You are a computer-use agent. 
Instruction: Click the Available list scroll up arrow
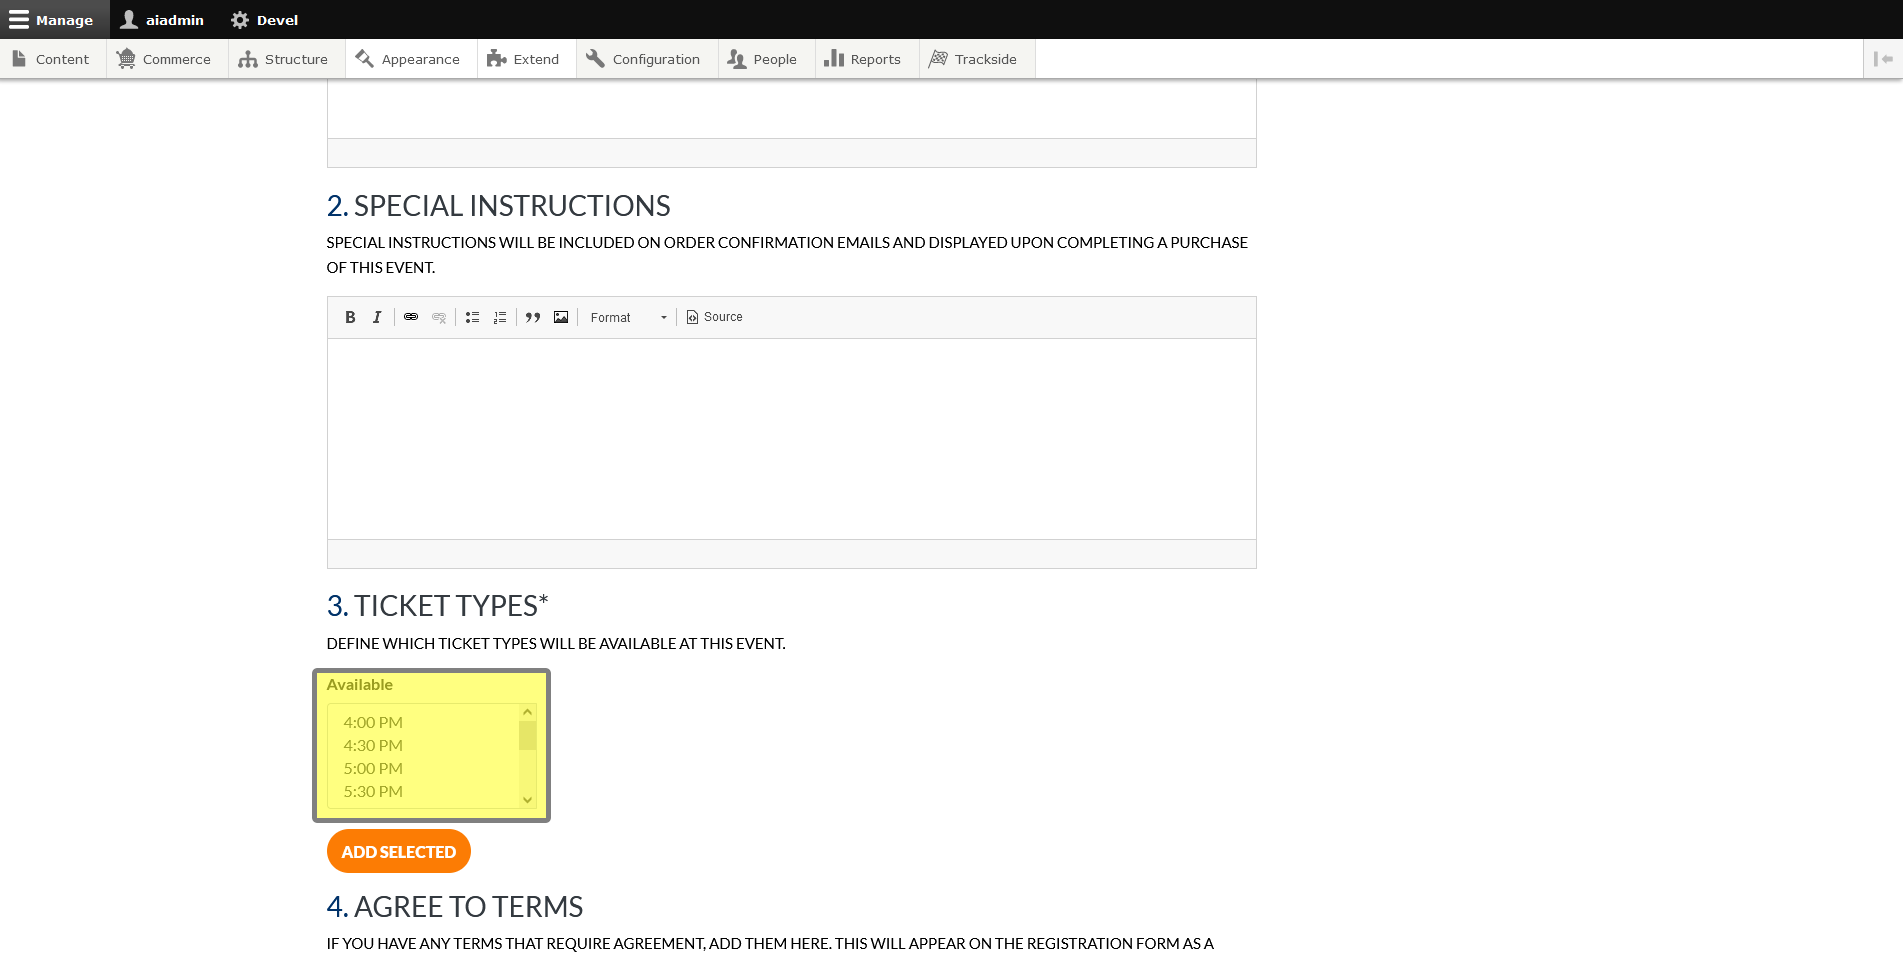point(527,712)
